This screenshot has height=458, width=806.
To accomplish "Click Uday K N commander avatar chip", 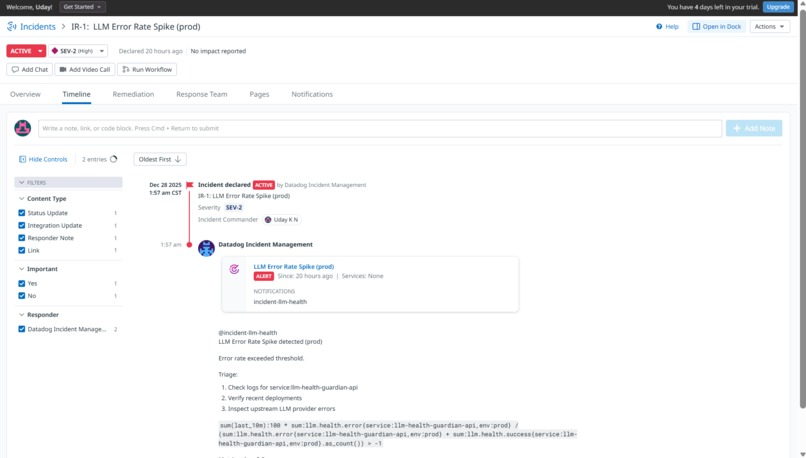I will 282,219.
